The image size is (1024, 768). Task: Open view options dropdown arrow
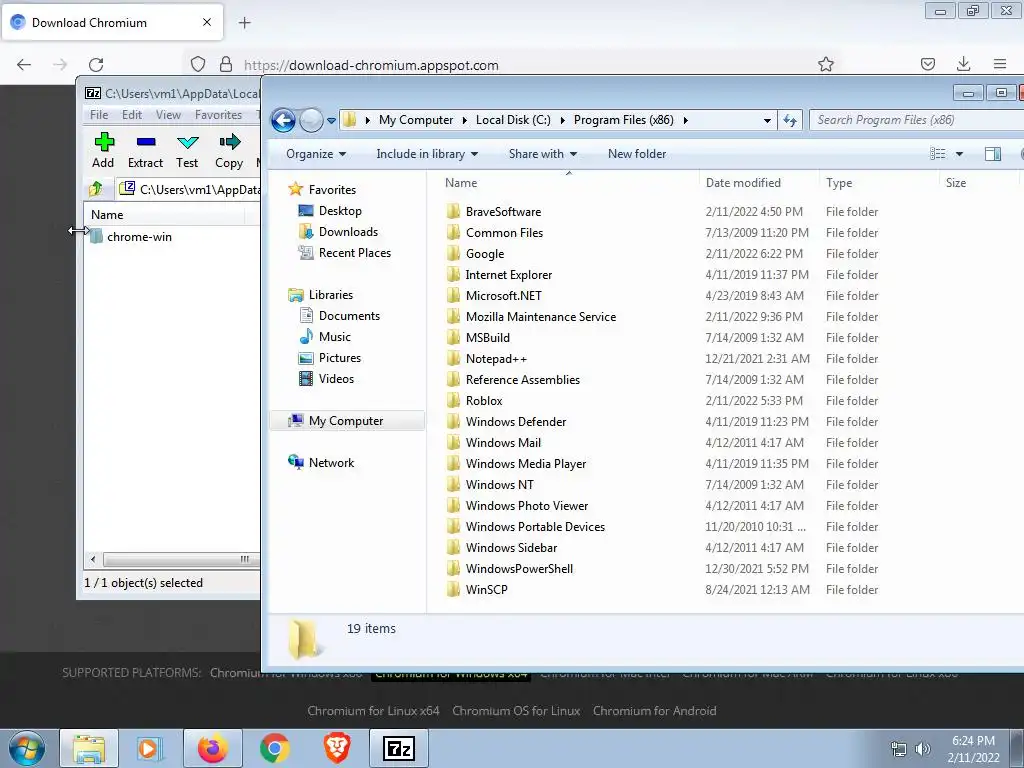(959, 154)
